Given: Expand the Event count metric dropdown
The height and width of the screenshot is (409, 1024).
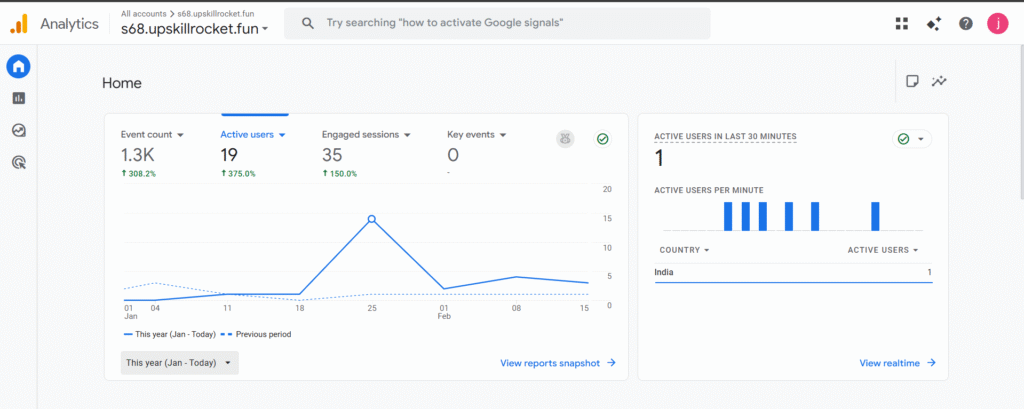Looking at the screenshot, I should point(180,135).
